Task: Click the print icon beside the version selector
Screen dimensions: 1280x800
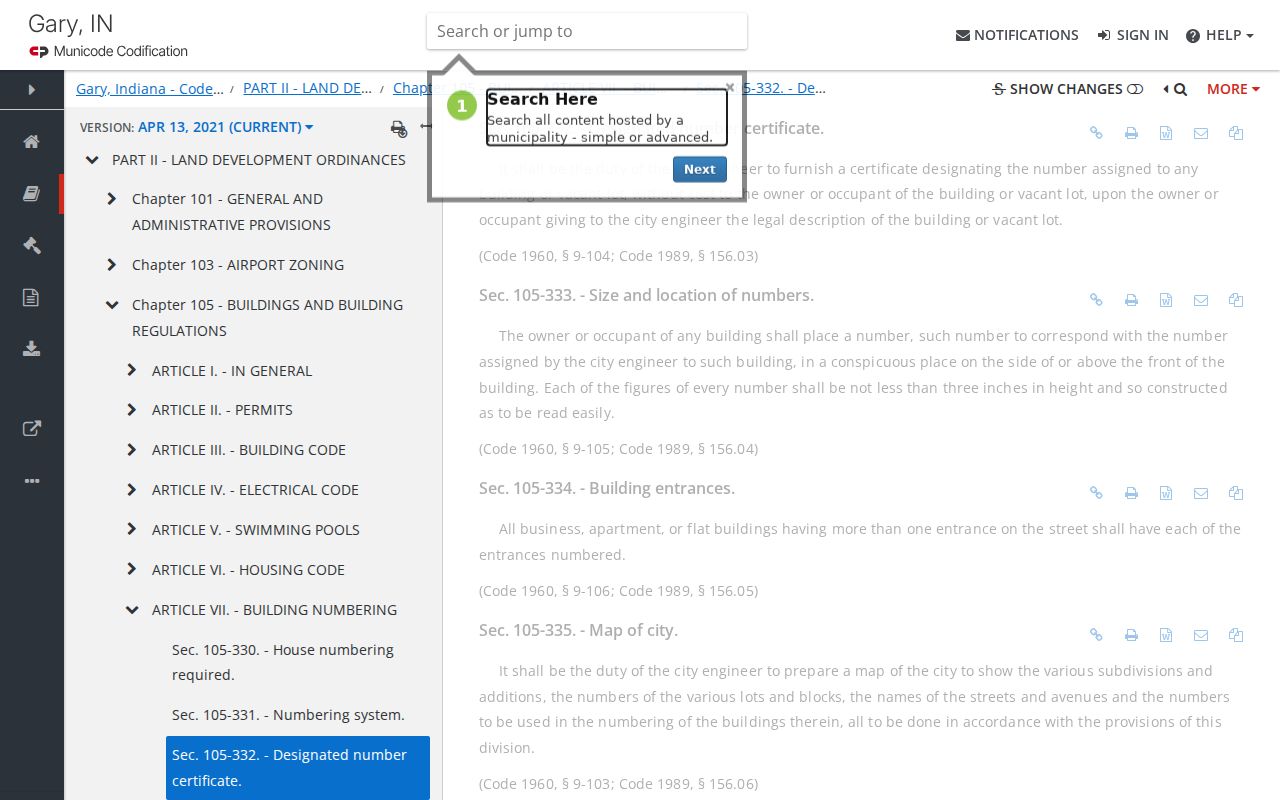Action: (399, 128)
